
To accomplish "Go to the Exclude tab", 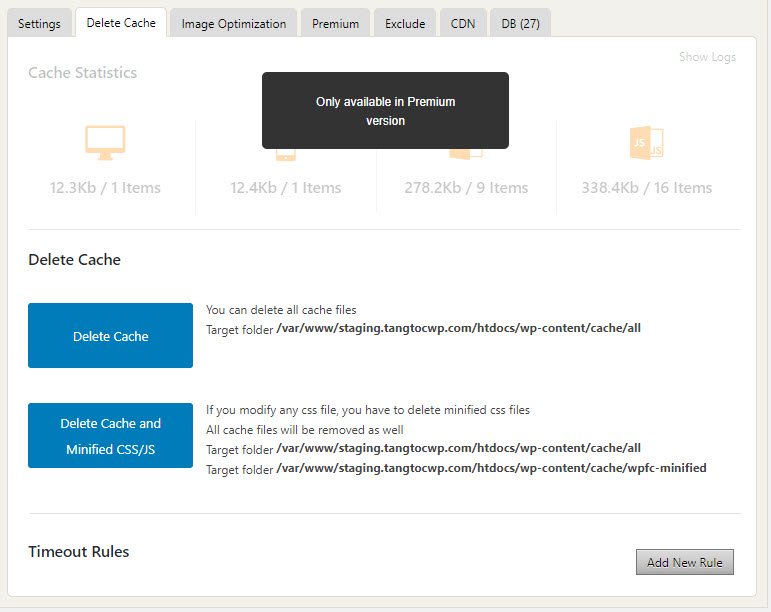I will (405, 24).
